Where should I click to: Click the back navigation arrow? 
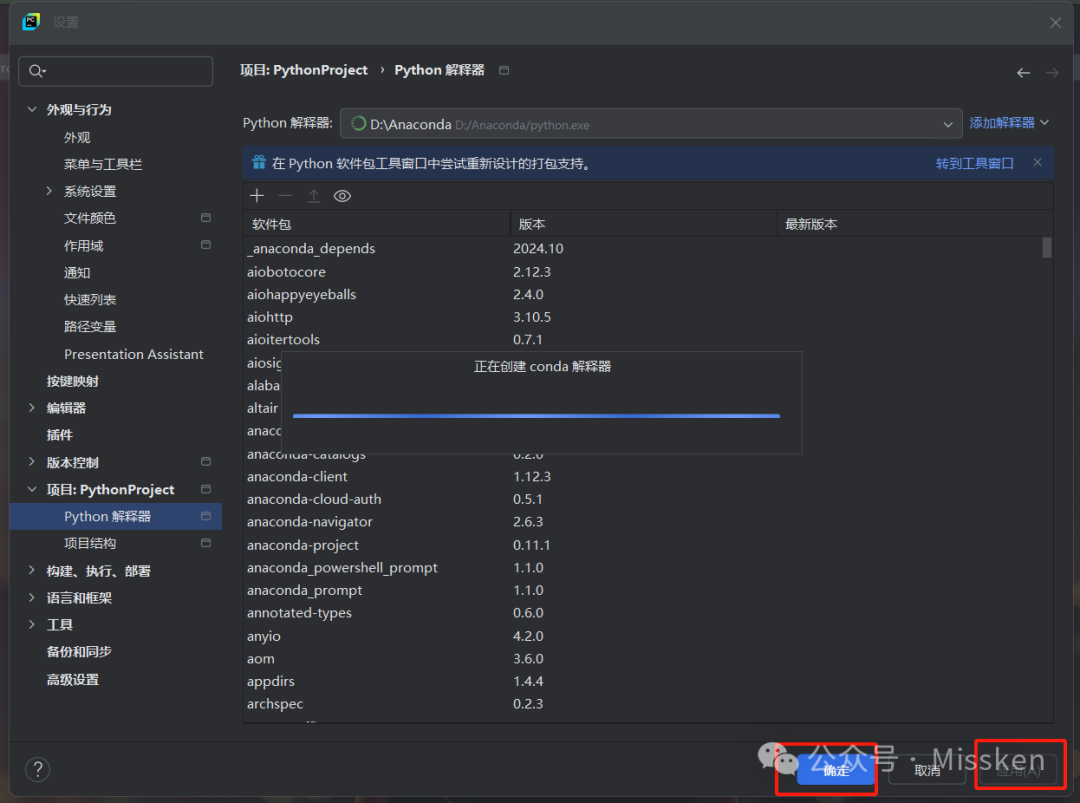1024,72
